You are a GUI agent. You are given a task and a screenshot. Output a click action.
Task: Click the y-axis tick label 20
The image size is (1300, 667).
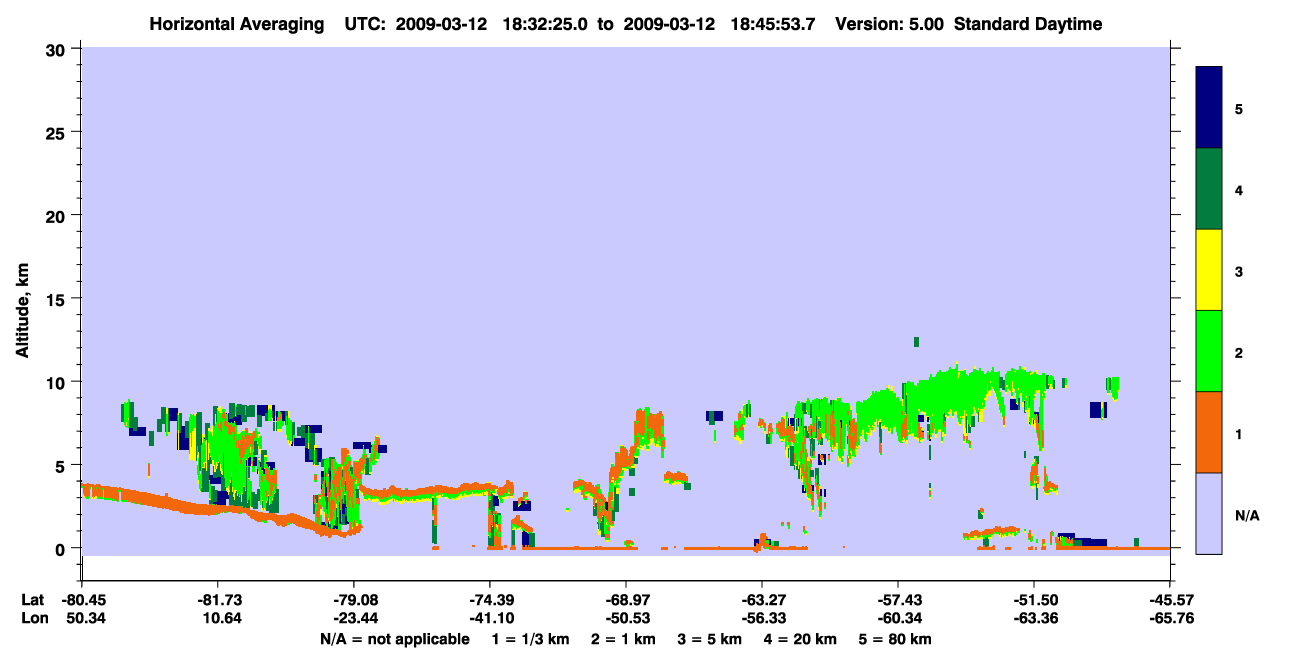click(58, 215)
